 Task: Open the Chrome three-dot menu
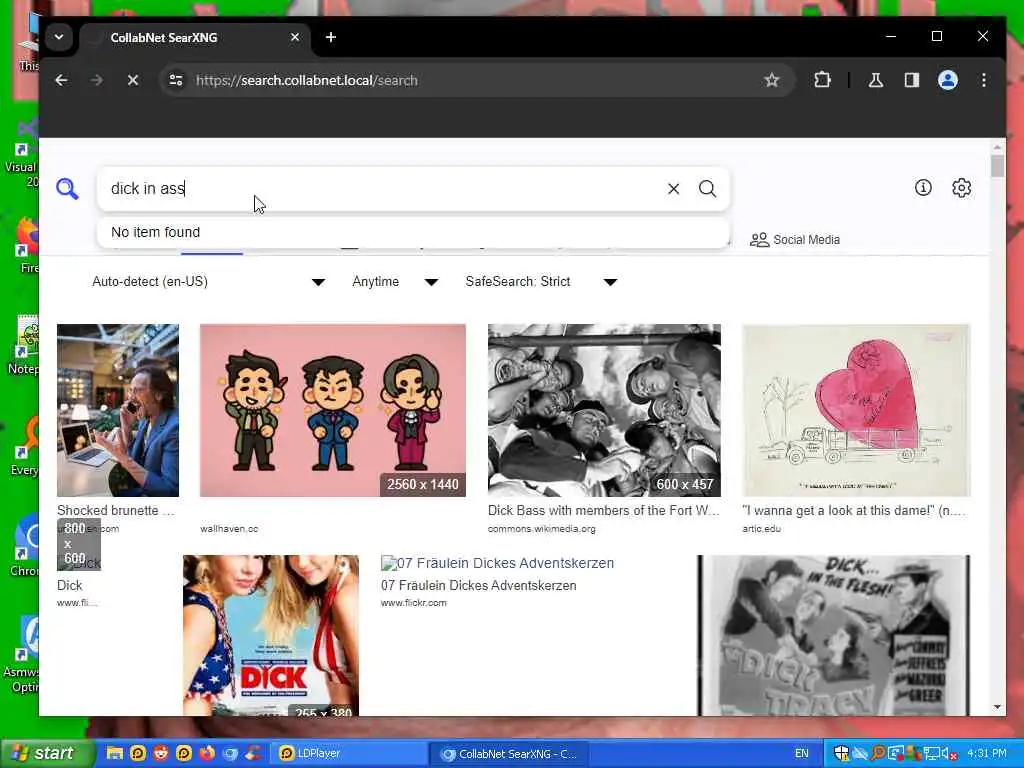(984, 80)
